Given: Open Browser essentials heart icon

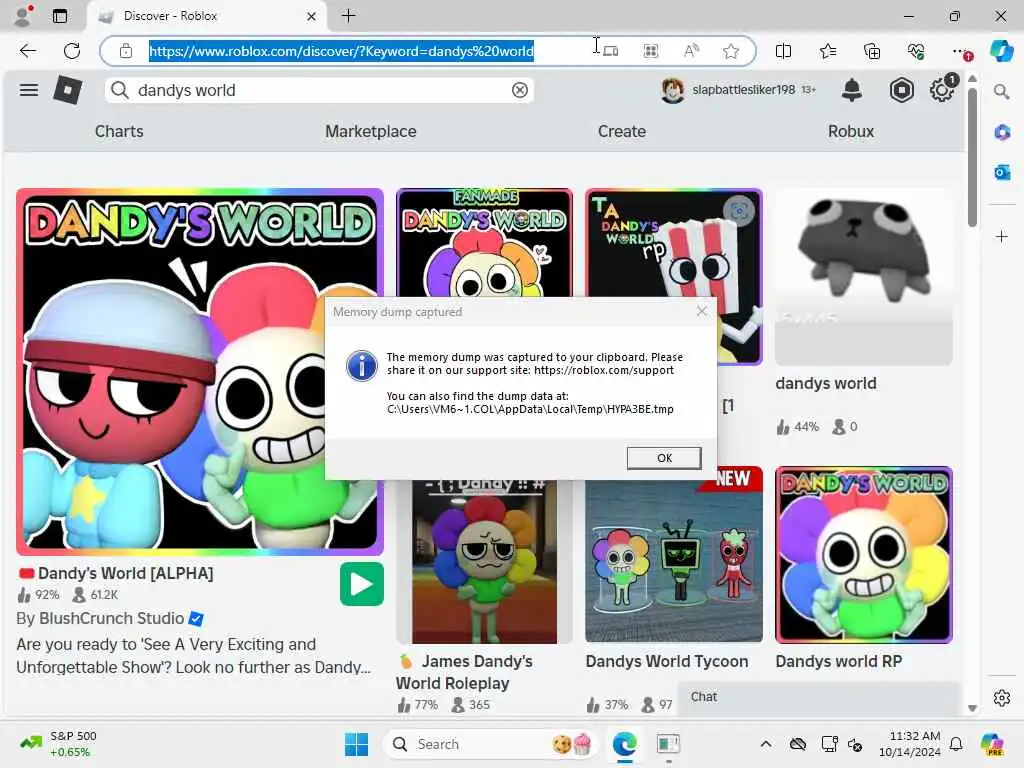Looking at the screenshot, I should coord(916,51).
